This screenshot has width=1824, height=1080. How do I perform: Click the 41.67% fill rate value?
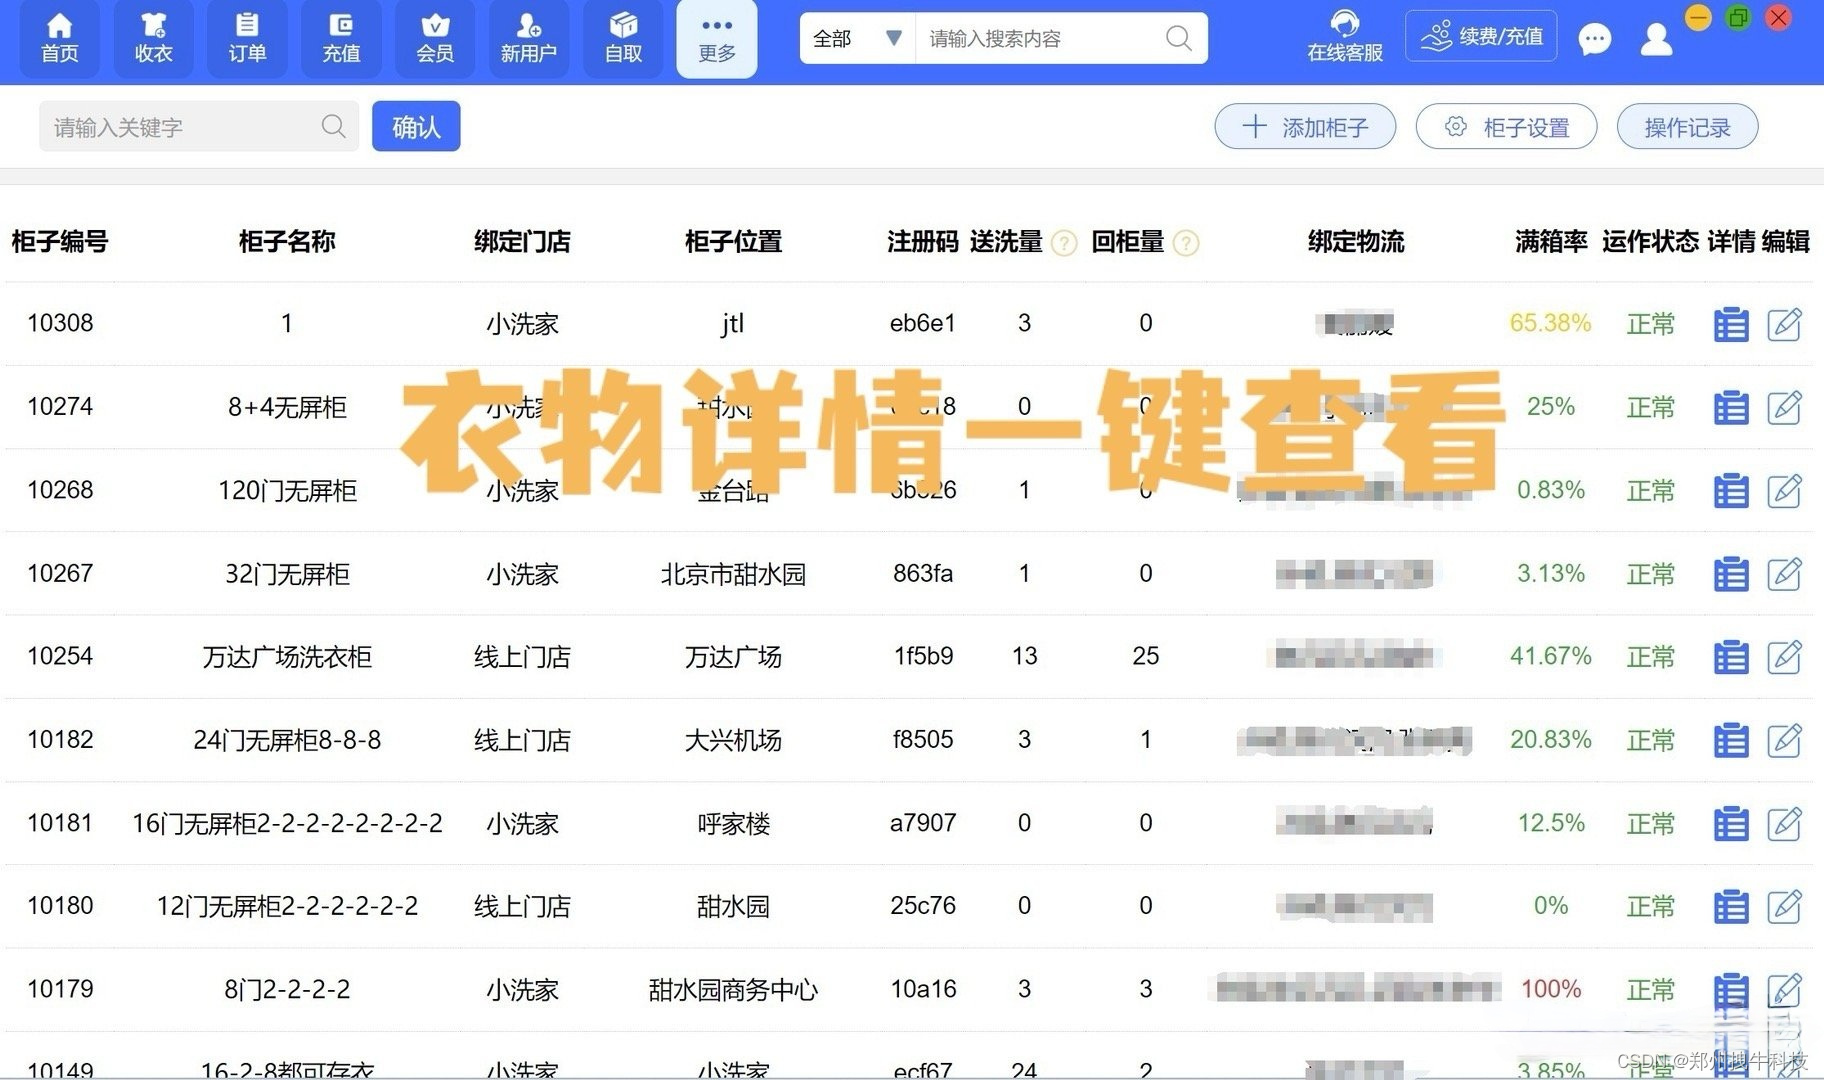point(1550,656)
